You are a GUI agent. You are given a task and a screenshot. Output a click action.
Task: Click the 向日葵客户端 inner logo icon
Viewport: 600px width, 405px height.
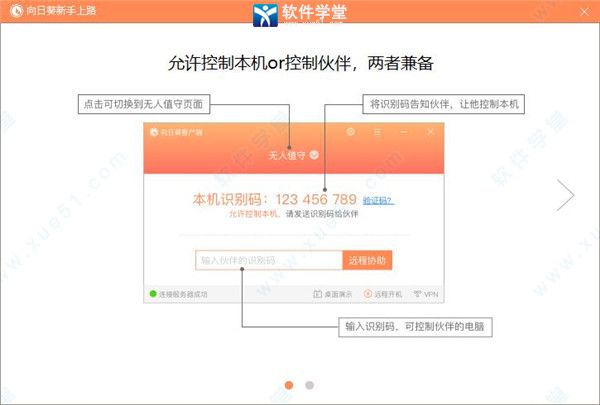click(x=154, y=132)
